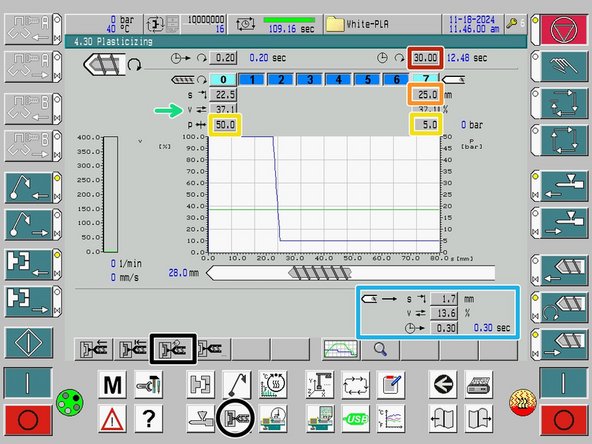Open the clipboard with pencil icon
Image resolution: width=592 pixels, height=444 pixels.
point(391,384)
